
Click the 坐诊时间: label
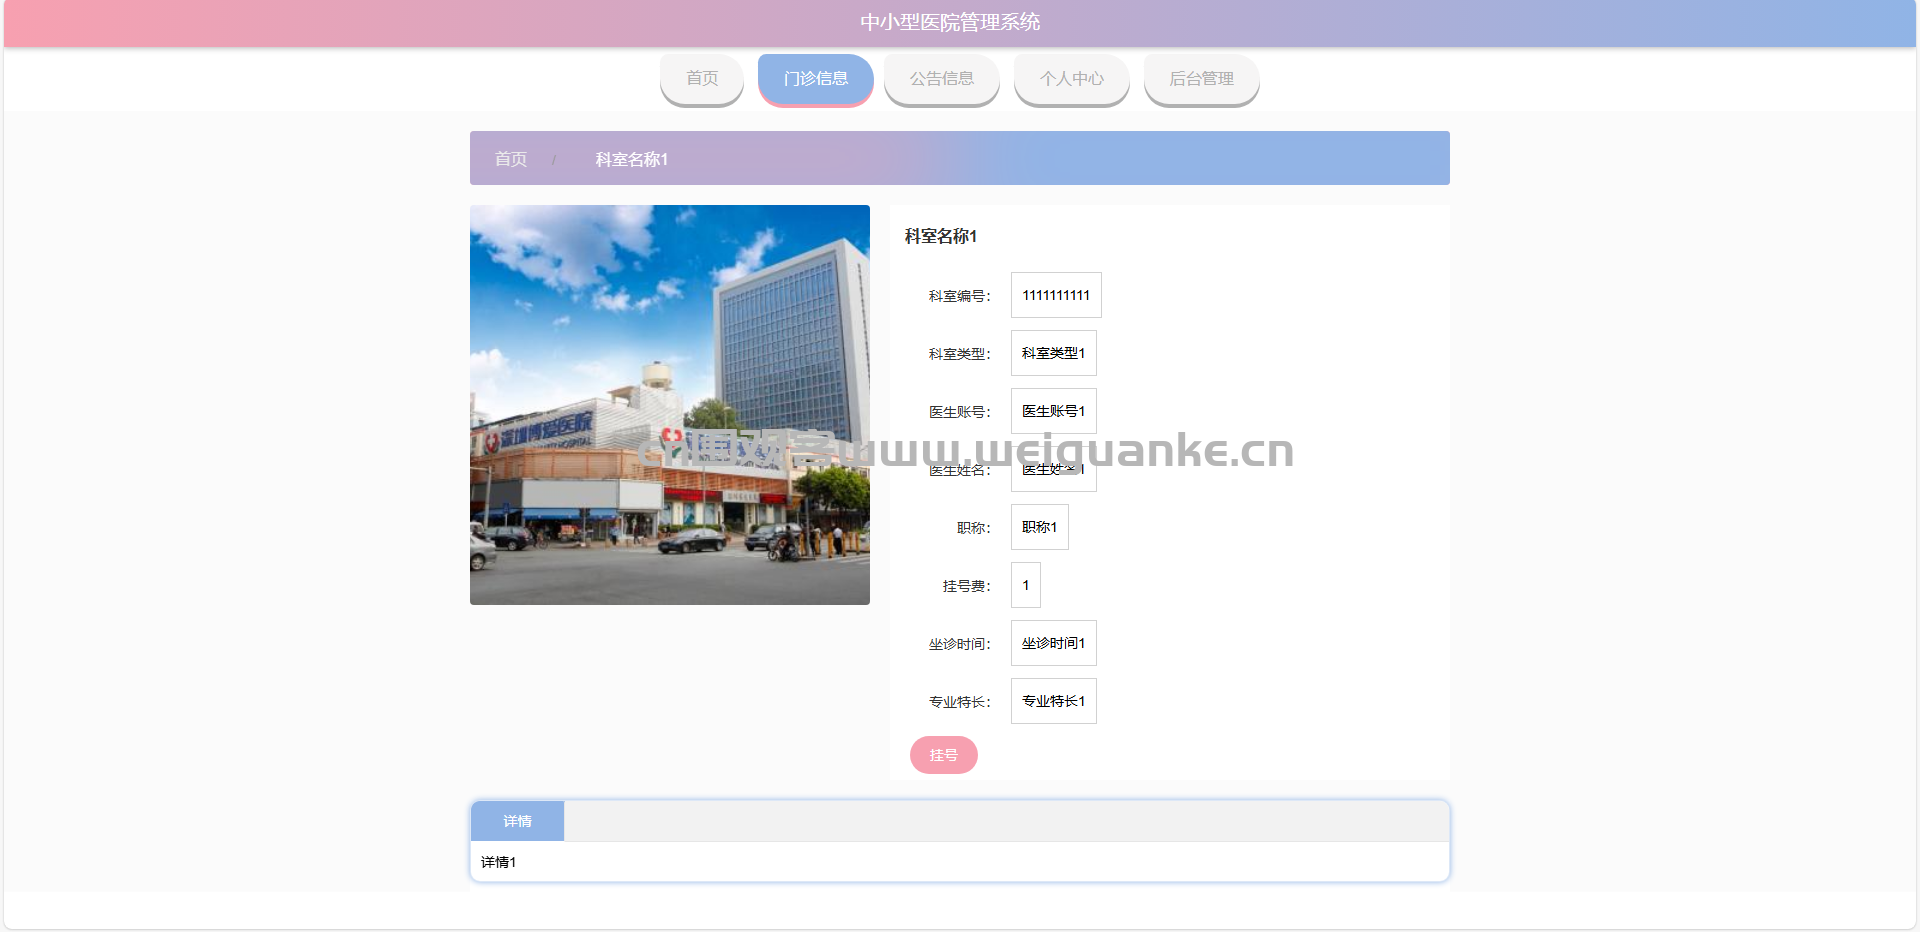pyautogui.click(x=960, y=644)
